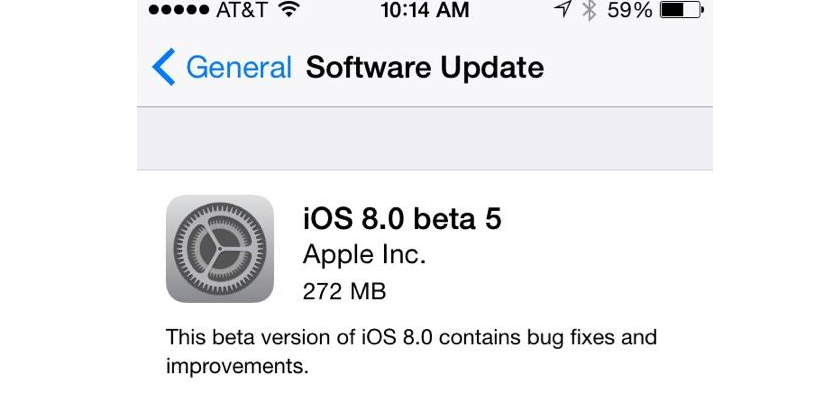This screenshot has width=840, height=400.
Task: Tap the word General in navigation bar
Action: 239,68
